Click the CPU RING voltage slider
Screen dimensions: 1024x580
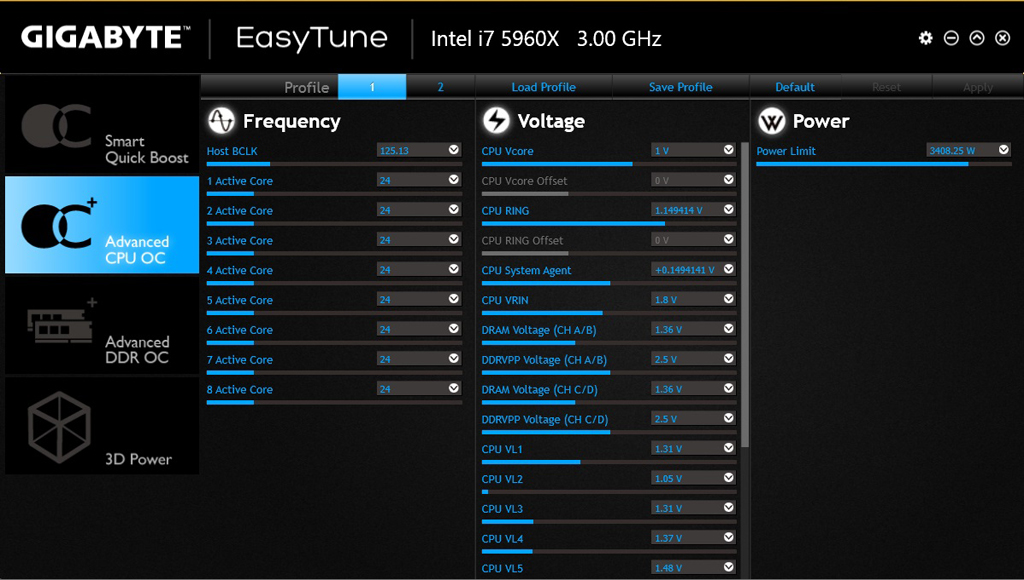click(608, 223)
